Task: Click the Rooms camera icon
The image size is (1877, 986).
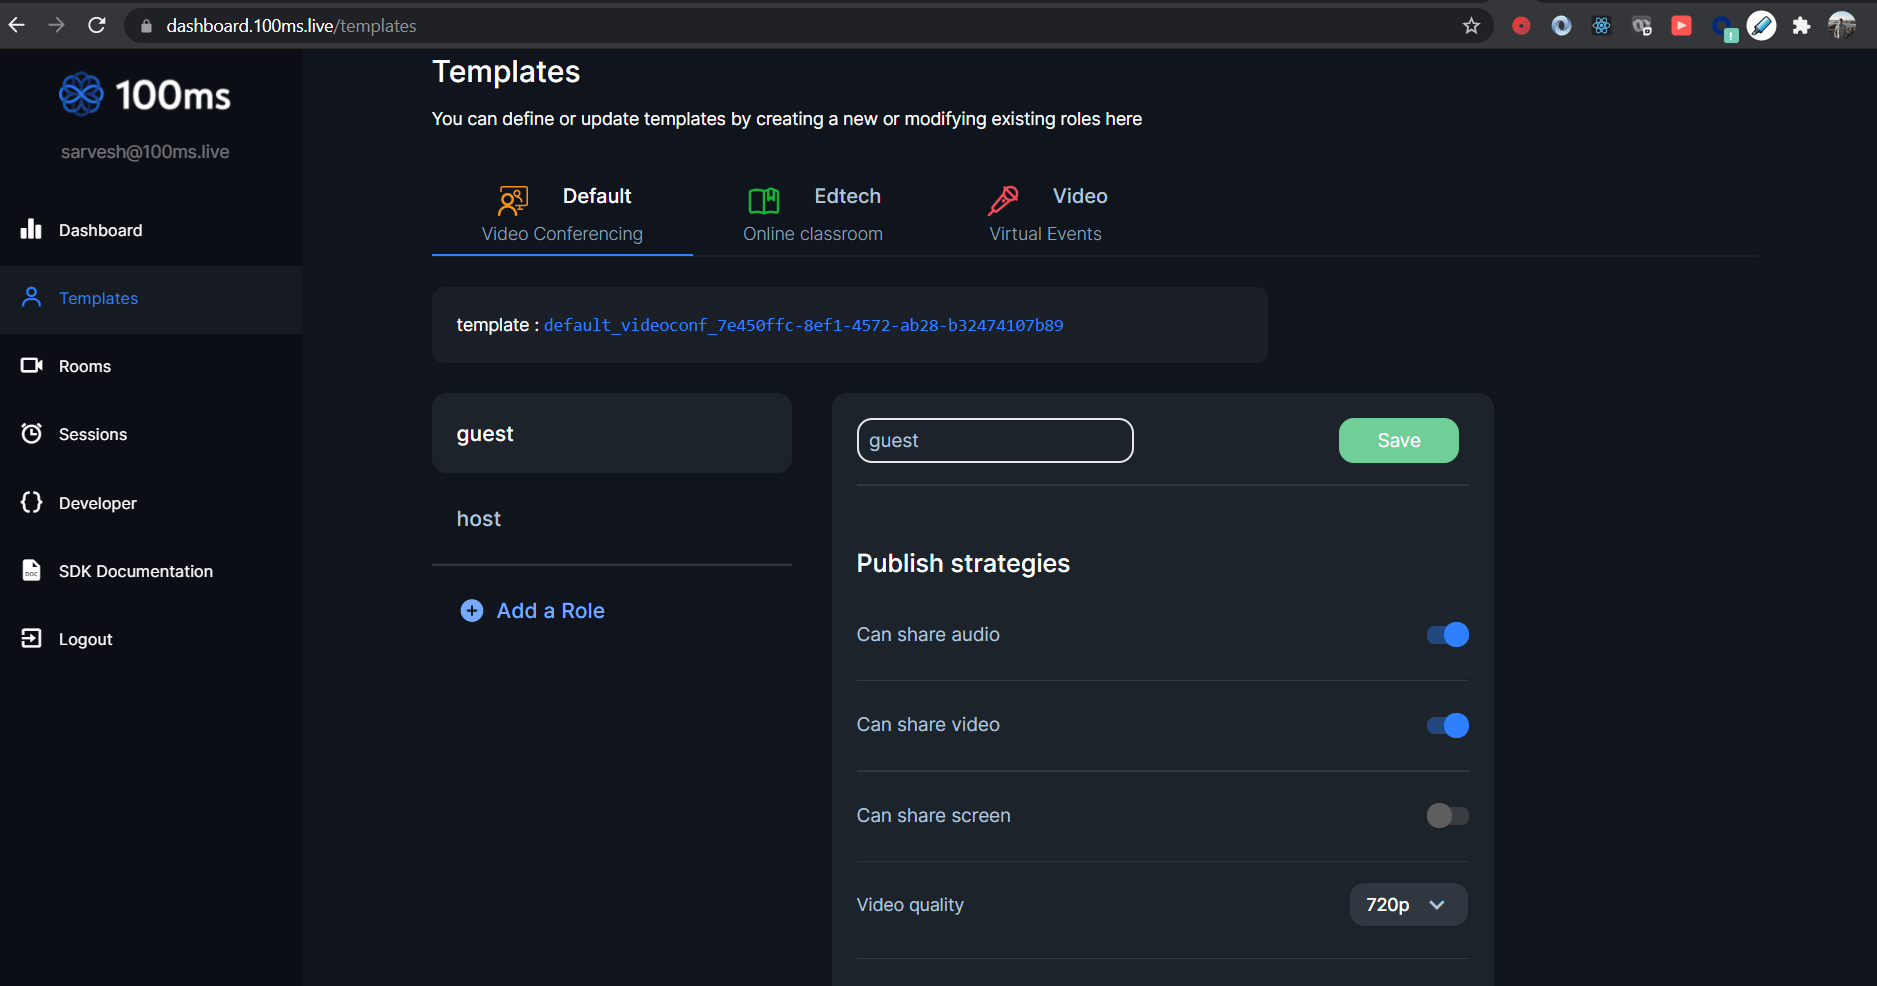Action: 31,366
